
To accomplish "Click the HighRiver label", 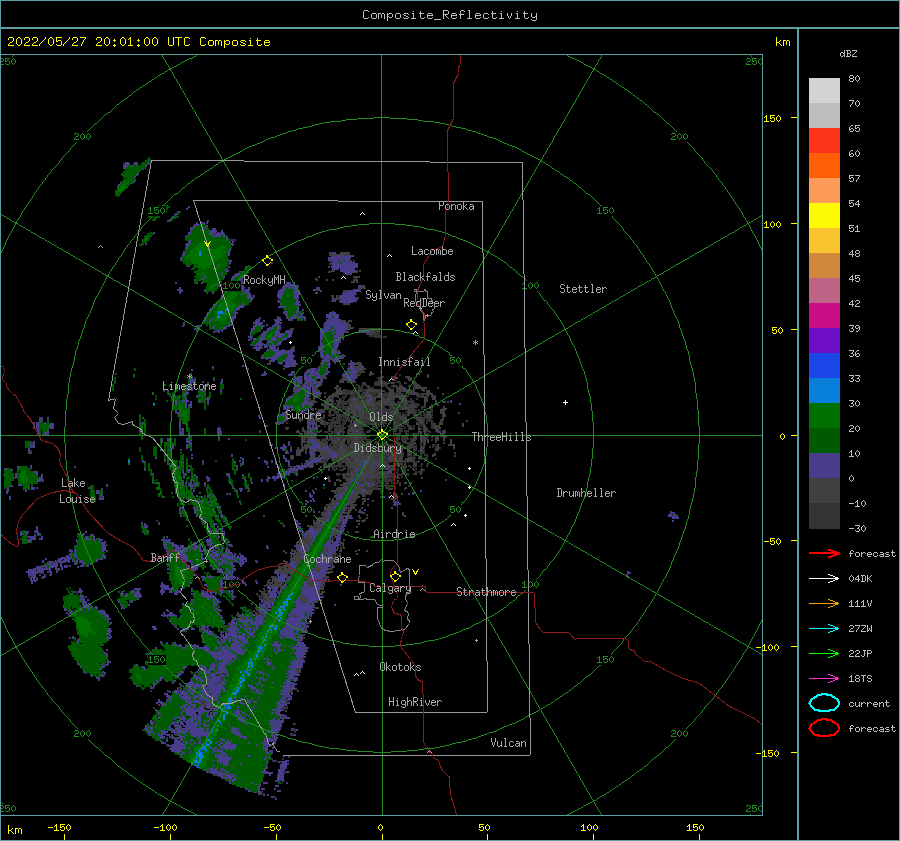I will (x=415, y=702).
